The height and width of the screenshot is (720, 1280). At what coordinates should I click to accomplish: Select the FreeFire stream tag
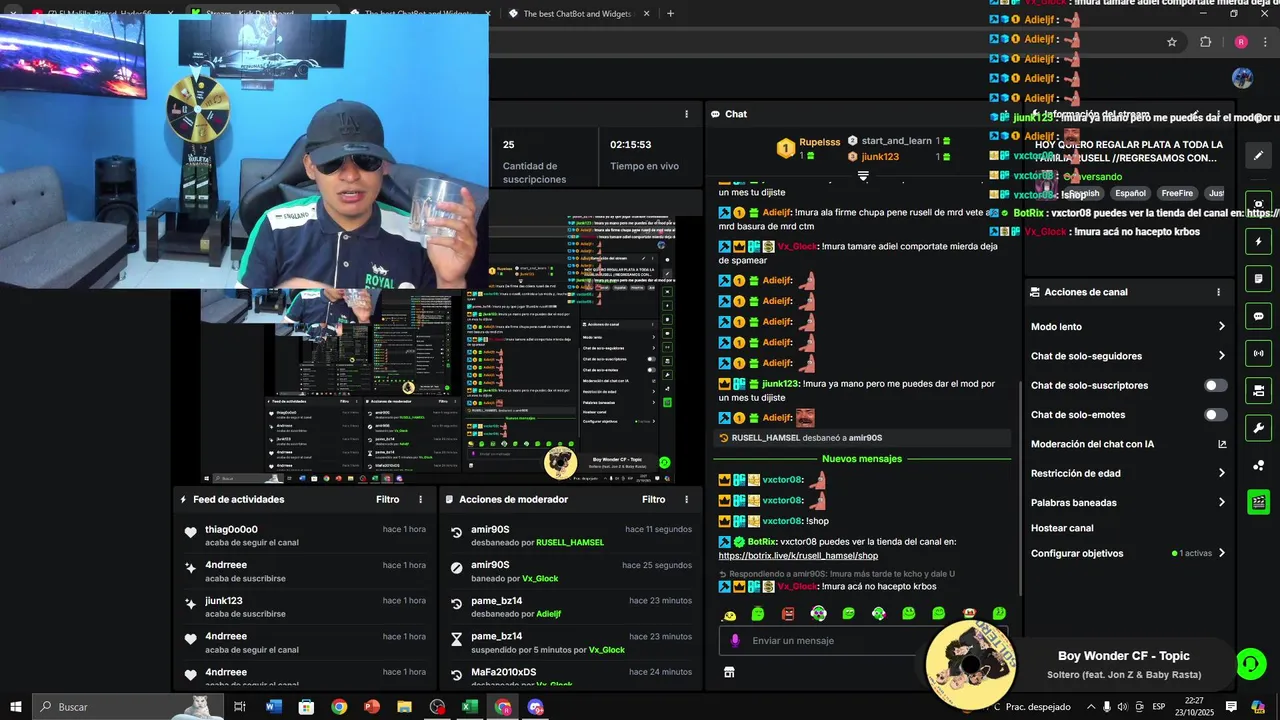(x=1177, y=193)
